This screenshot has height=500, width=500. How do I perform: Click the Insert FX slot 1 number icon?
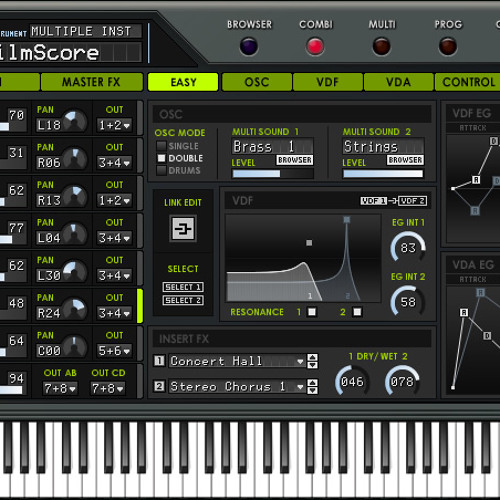pyautogui.click(x=159, y=361)
